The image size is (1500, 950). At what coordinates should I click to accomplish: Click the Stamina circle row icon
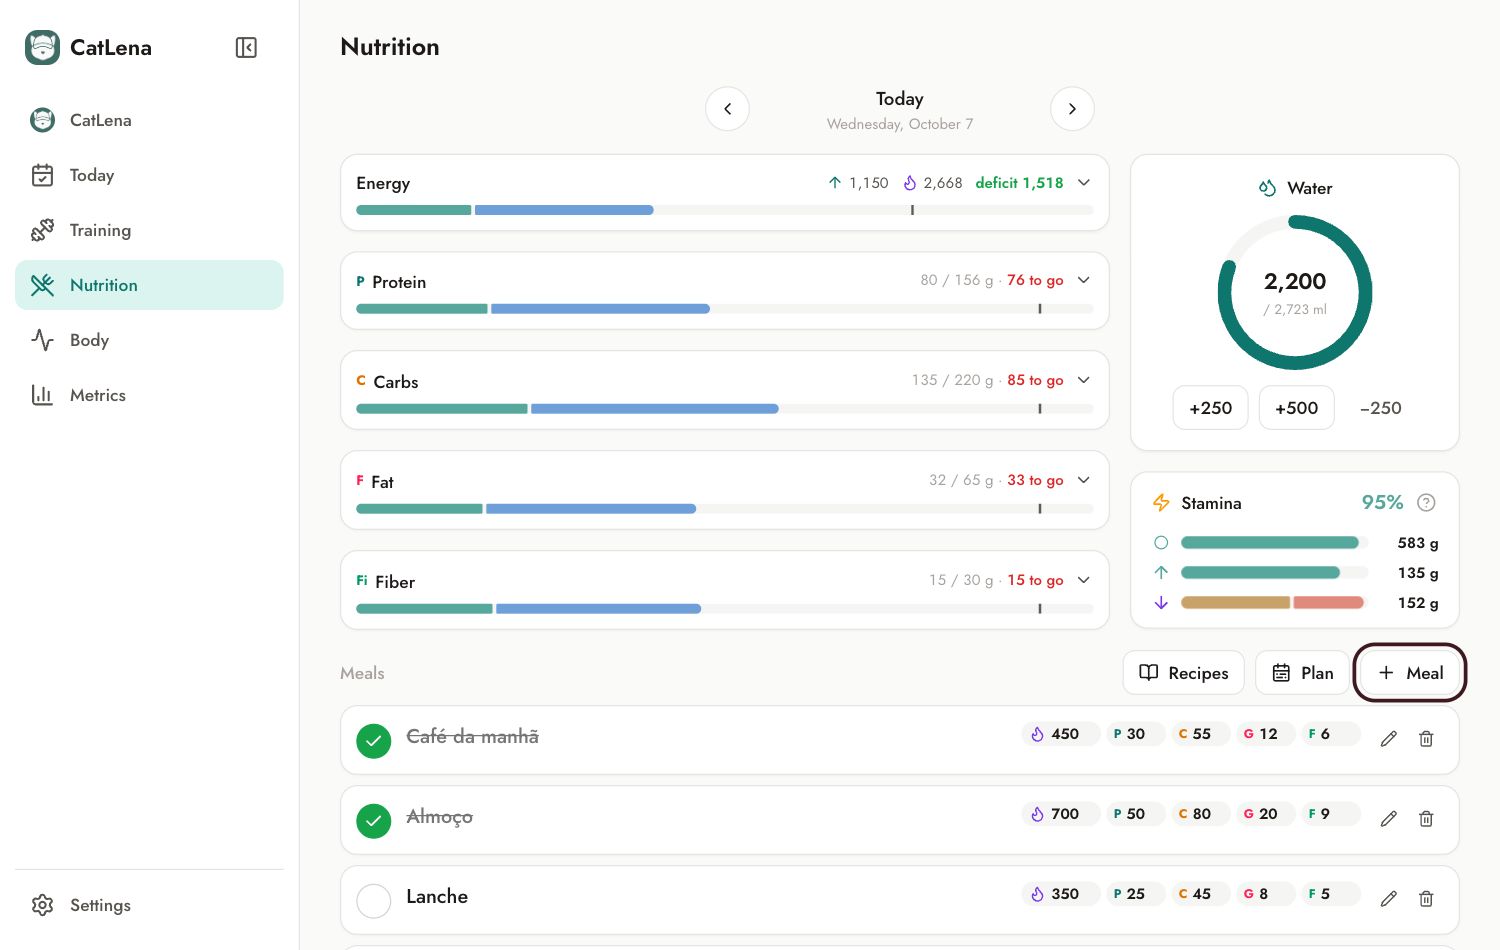coord(1161,543)
